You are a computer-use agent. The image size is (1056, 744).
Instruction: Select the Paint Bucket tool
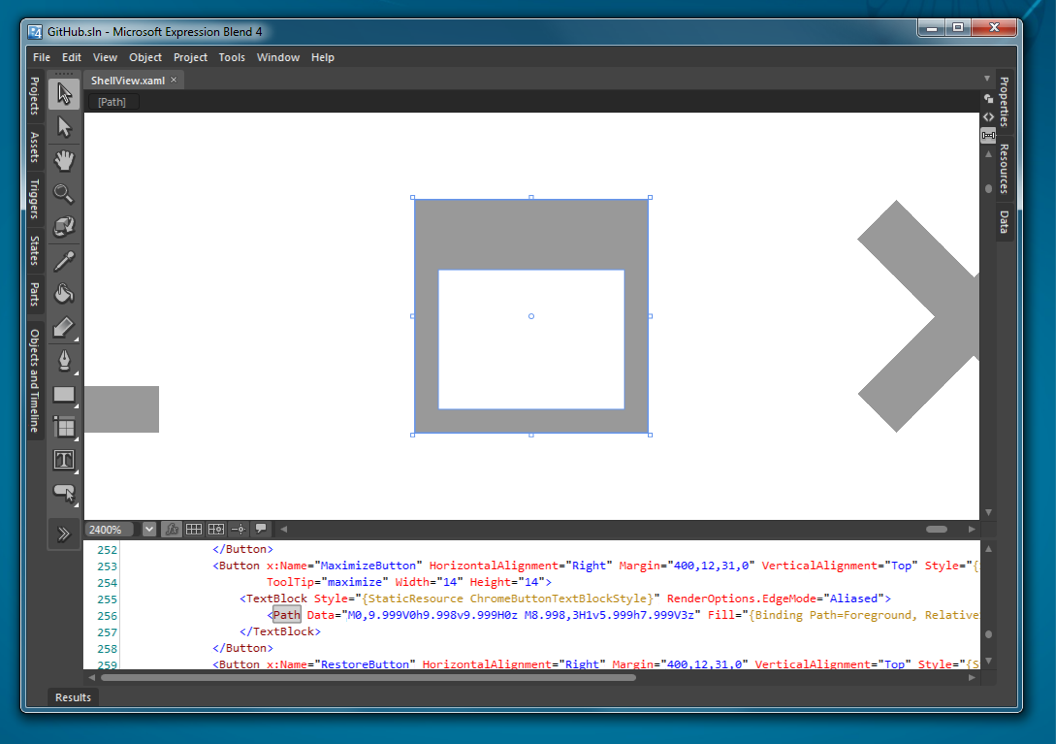(x=65, y=293)
